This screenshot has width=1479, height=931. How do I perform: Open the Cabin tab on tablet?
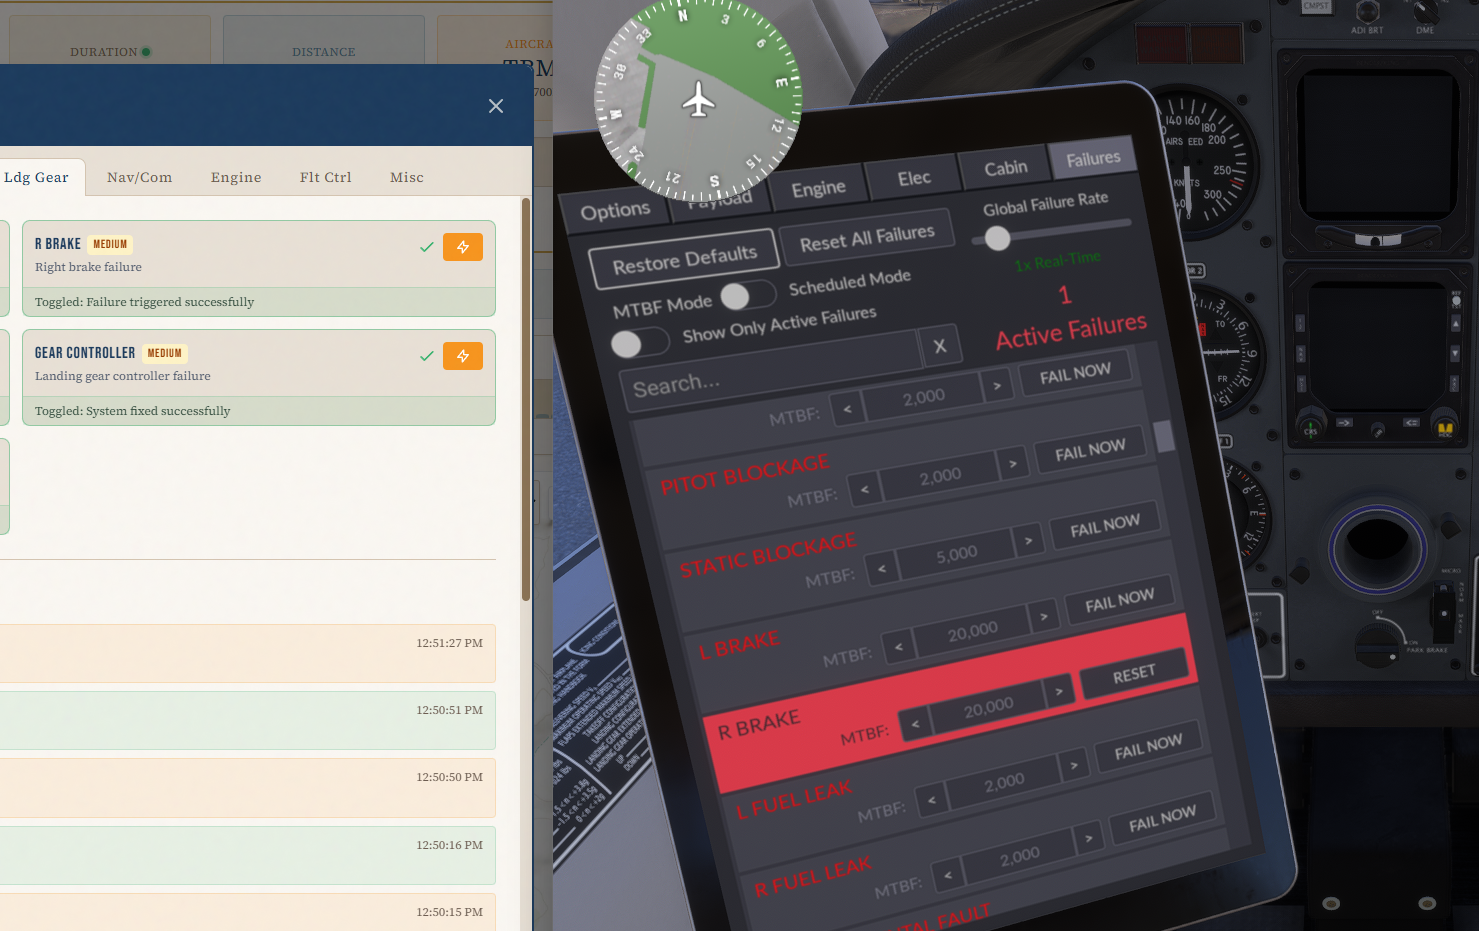pyautogui.click(x=1005, y=168)
